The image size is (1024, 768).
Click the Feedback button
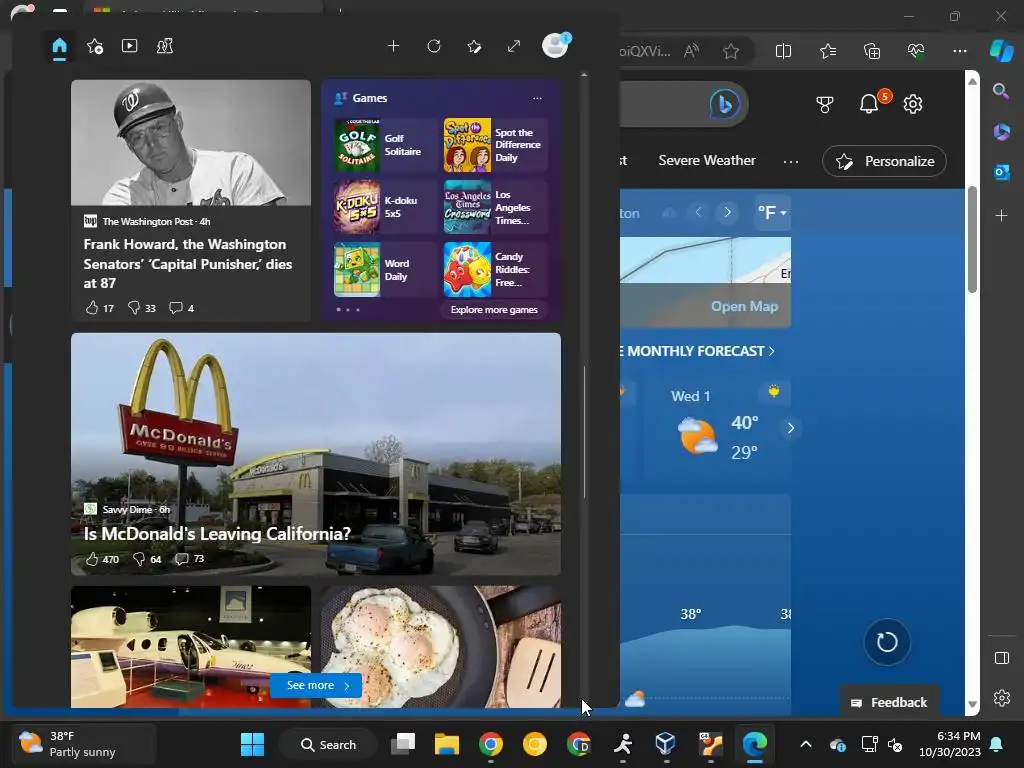pos(889,702)
